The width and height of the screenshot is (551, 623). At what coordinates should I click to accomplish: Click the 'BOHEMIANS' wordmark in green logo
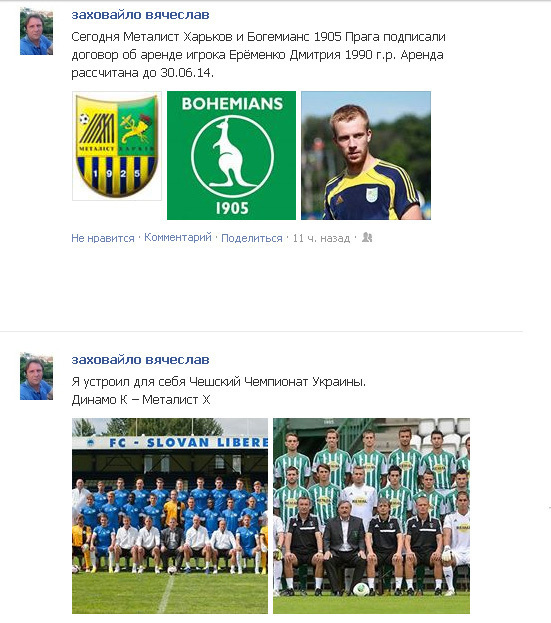[232, 104]
